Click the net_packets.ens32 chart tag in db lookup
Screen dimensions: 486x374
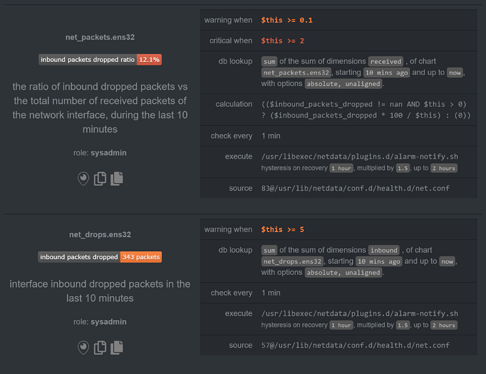296,73
